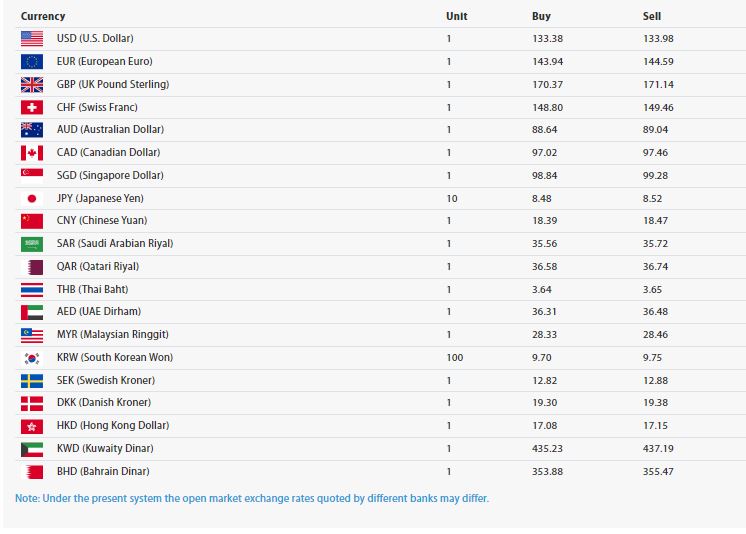Click the Japanese flag icon
Image resolution: width=746 pixels, height=534 pixels.
32,198
